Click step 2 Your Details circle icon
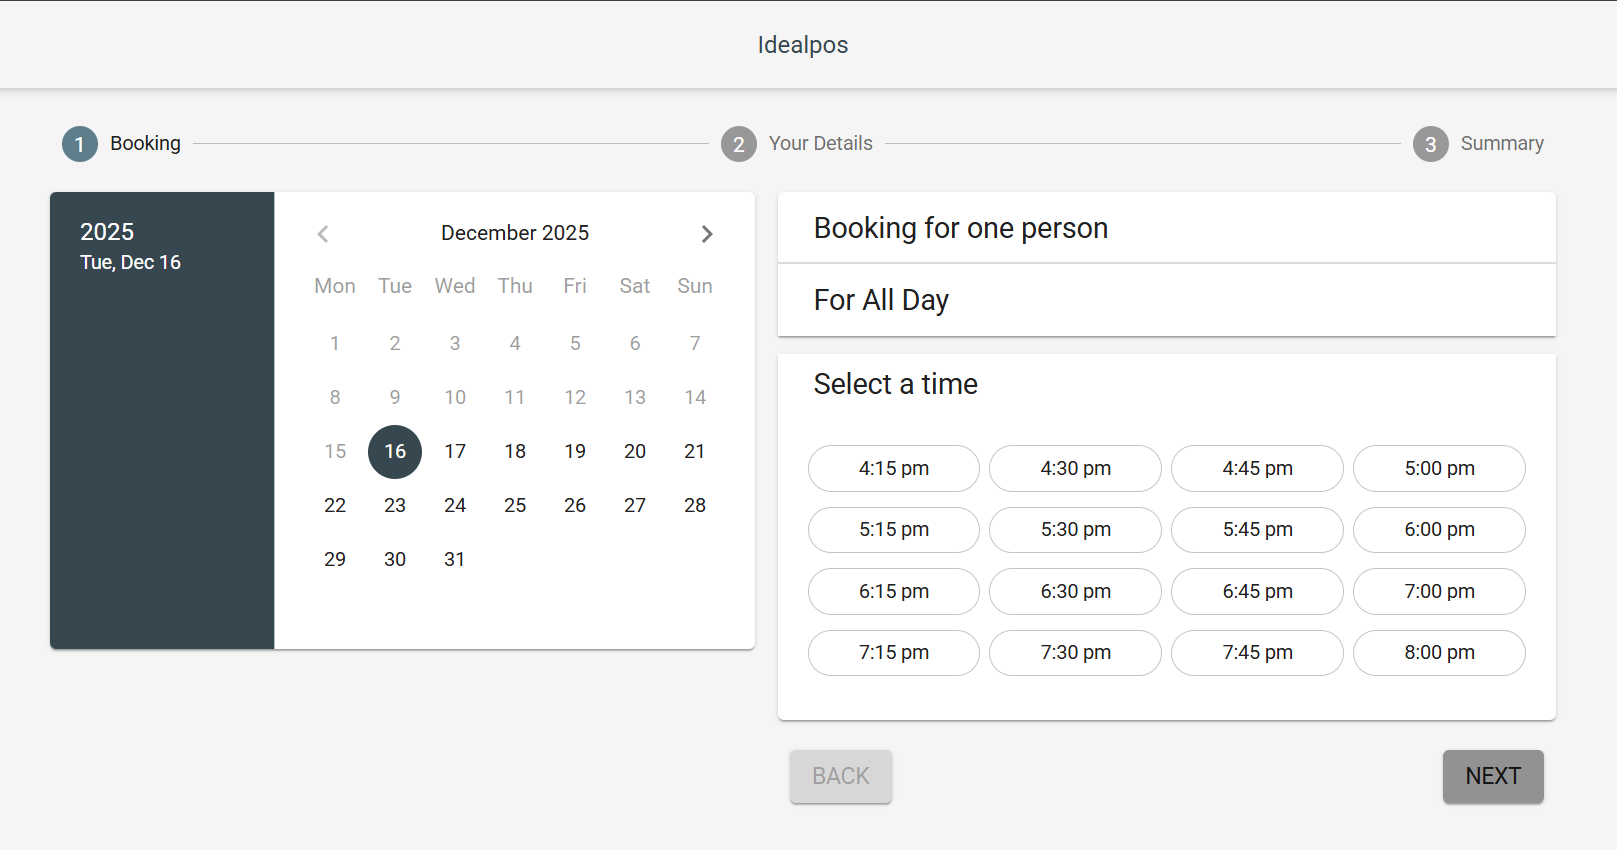 click(x=738, y=144)
